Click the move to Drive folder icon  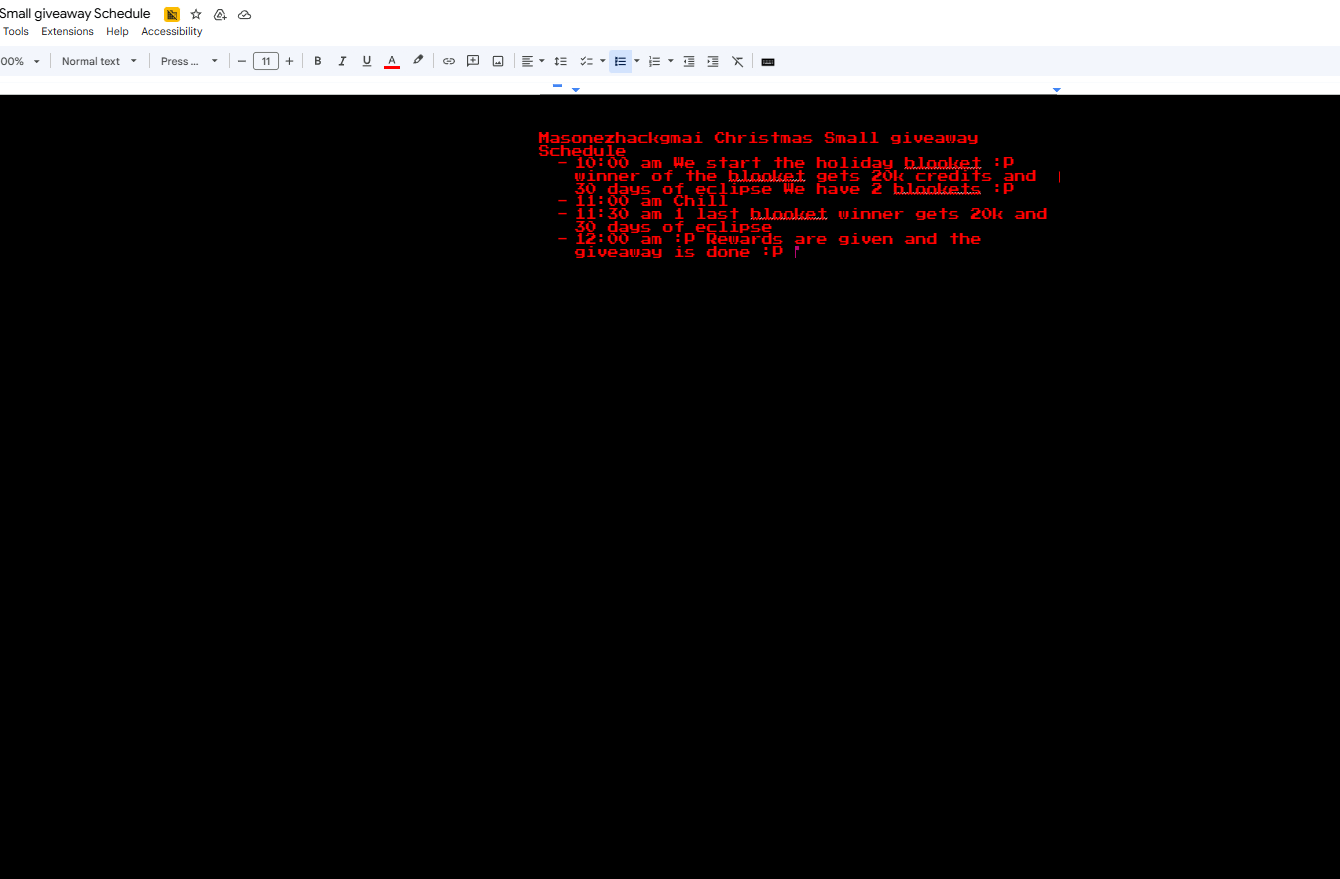click(x=220, y=15)
